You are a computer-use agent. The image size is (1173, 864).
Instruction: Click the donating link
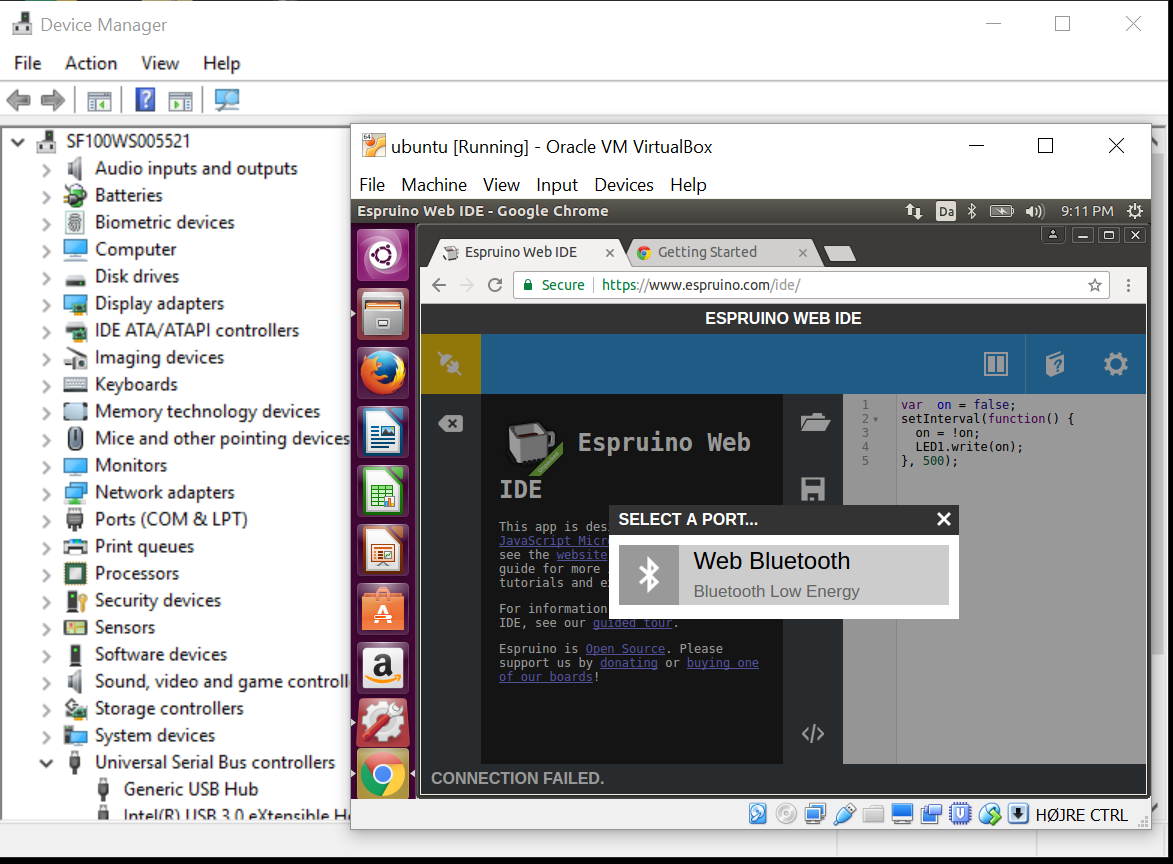(x=628, y=663)
